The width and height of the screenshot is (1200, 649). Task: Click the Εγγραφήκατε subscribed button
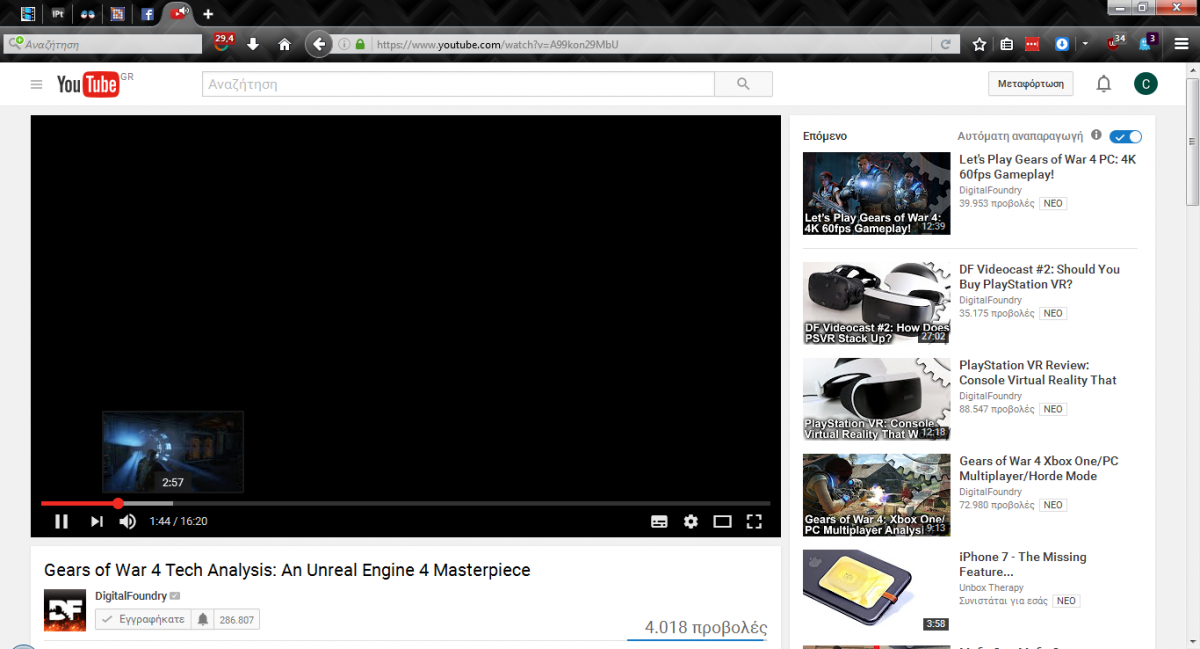point(141,619)
